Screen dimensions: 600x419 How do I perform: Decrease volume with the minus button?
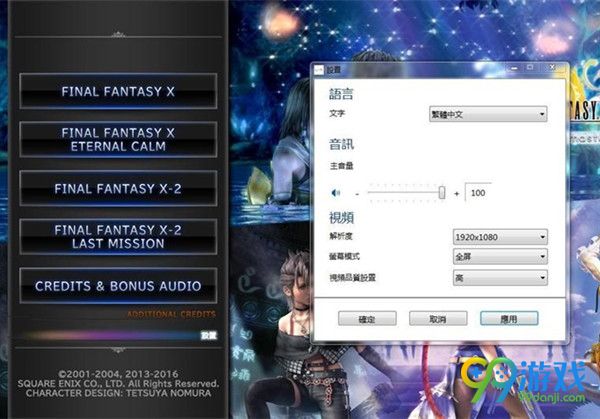click(x=357, y=194)
